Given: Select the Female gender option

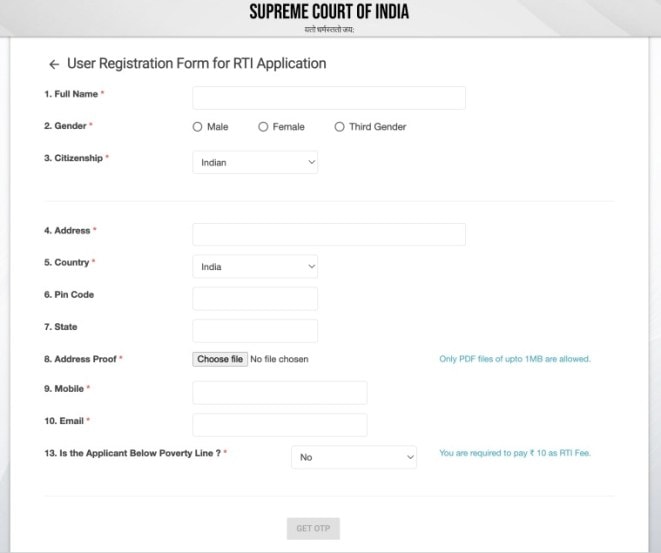Looking at the screenshot, I should (x=263, y=127).
